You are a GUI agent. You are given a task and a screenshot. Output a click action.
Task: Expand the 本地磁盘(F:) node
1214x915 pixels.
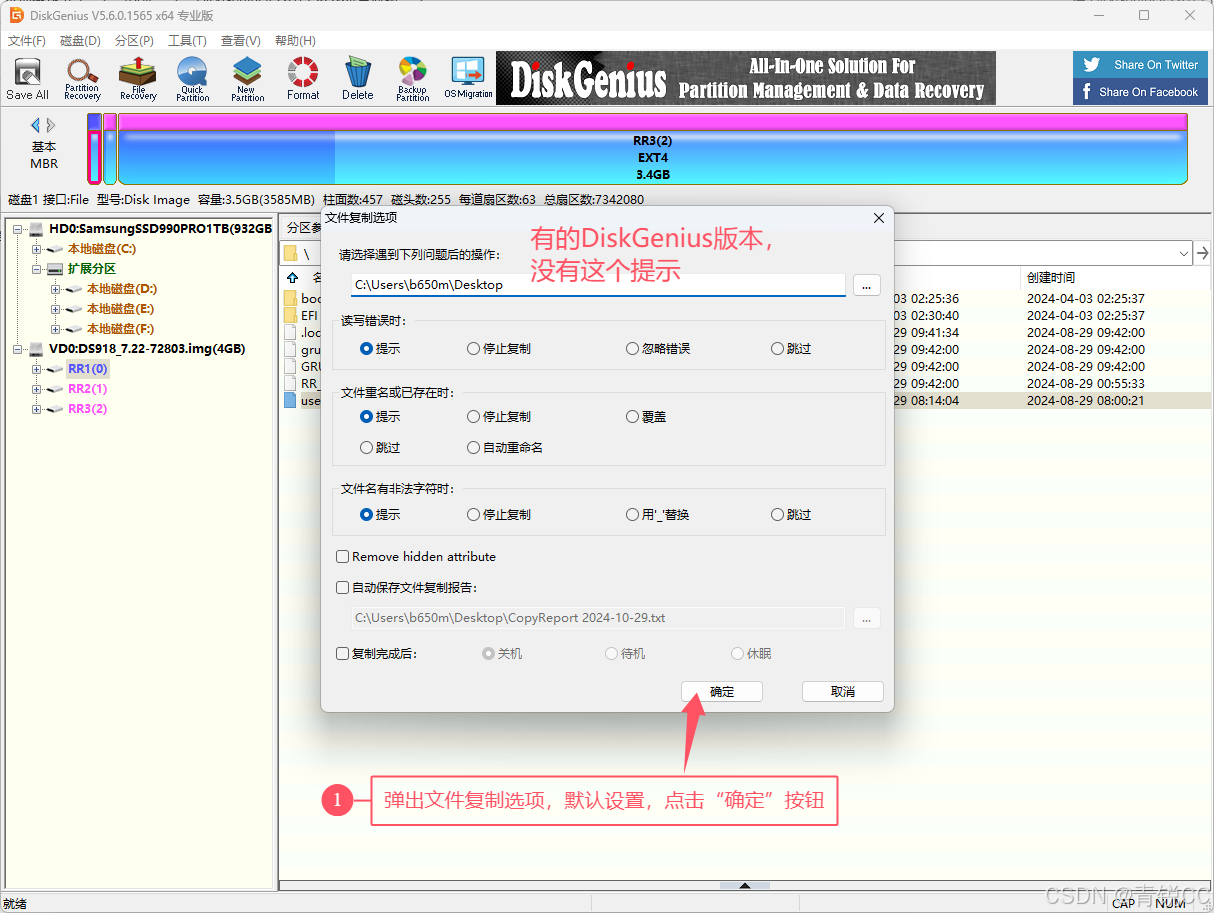click(56, 329)
